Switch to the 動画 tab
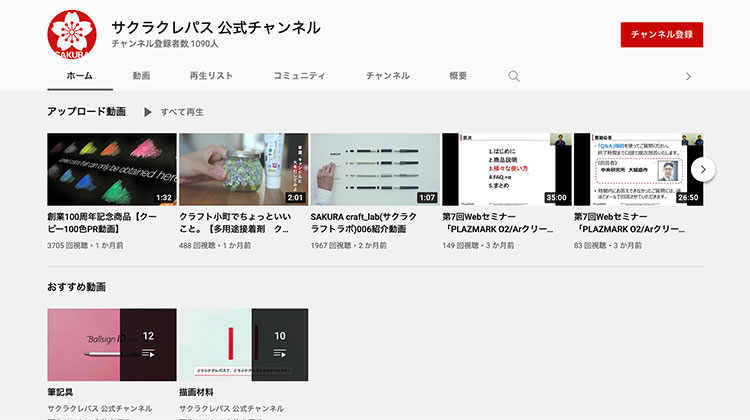Viewport: 750px width, 420px height. [x=142, y=76]
